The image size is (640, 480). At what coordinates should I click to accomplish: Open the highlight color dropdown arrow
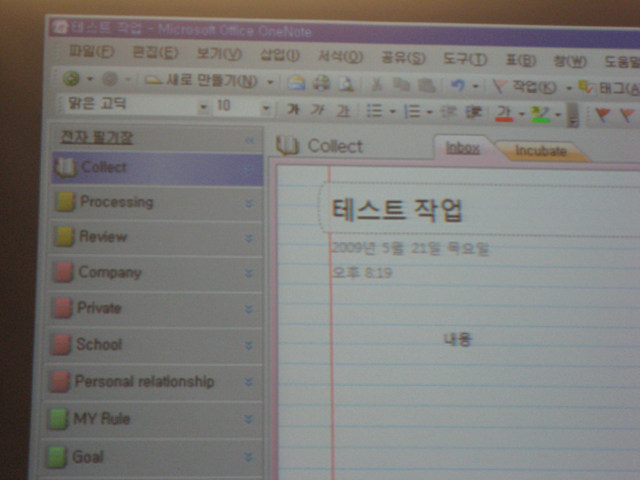(558, 114)
